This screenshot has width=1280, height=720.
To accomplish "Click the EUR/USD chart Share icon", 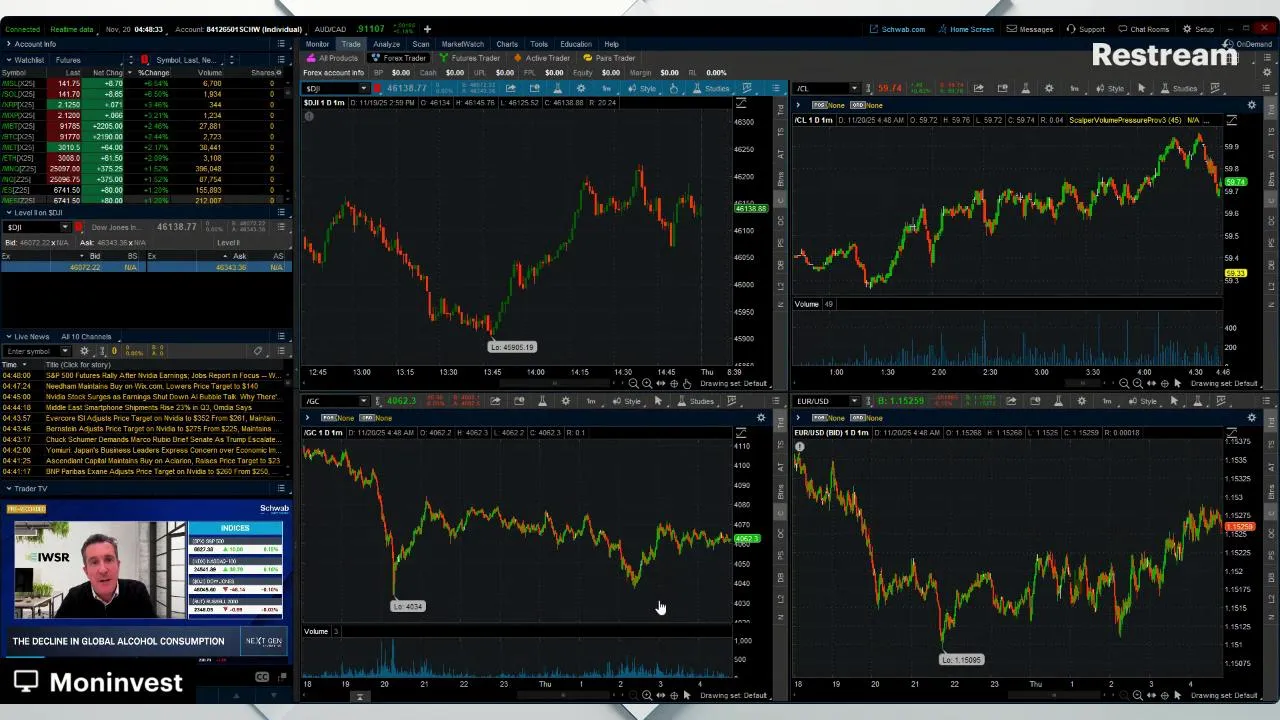I will 1010,401.
